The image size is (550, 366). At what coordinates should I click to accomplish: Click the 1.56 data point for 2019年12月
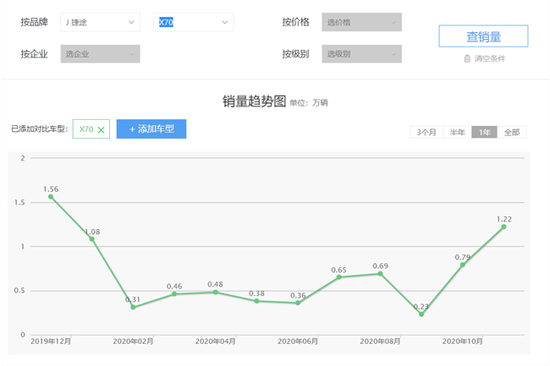(x=51, y=197)
